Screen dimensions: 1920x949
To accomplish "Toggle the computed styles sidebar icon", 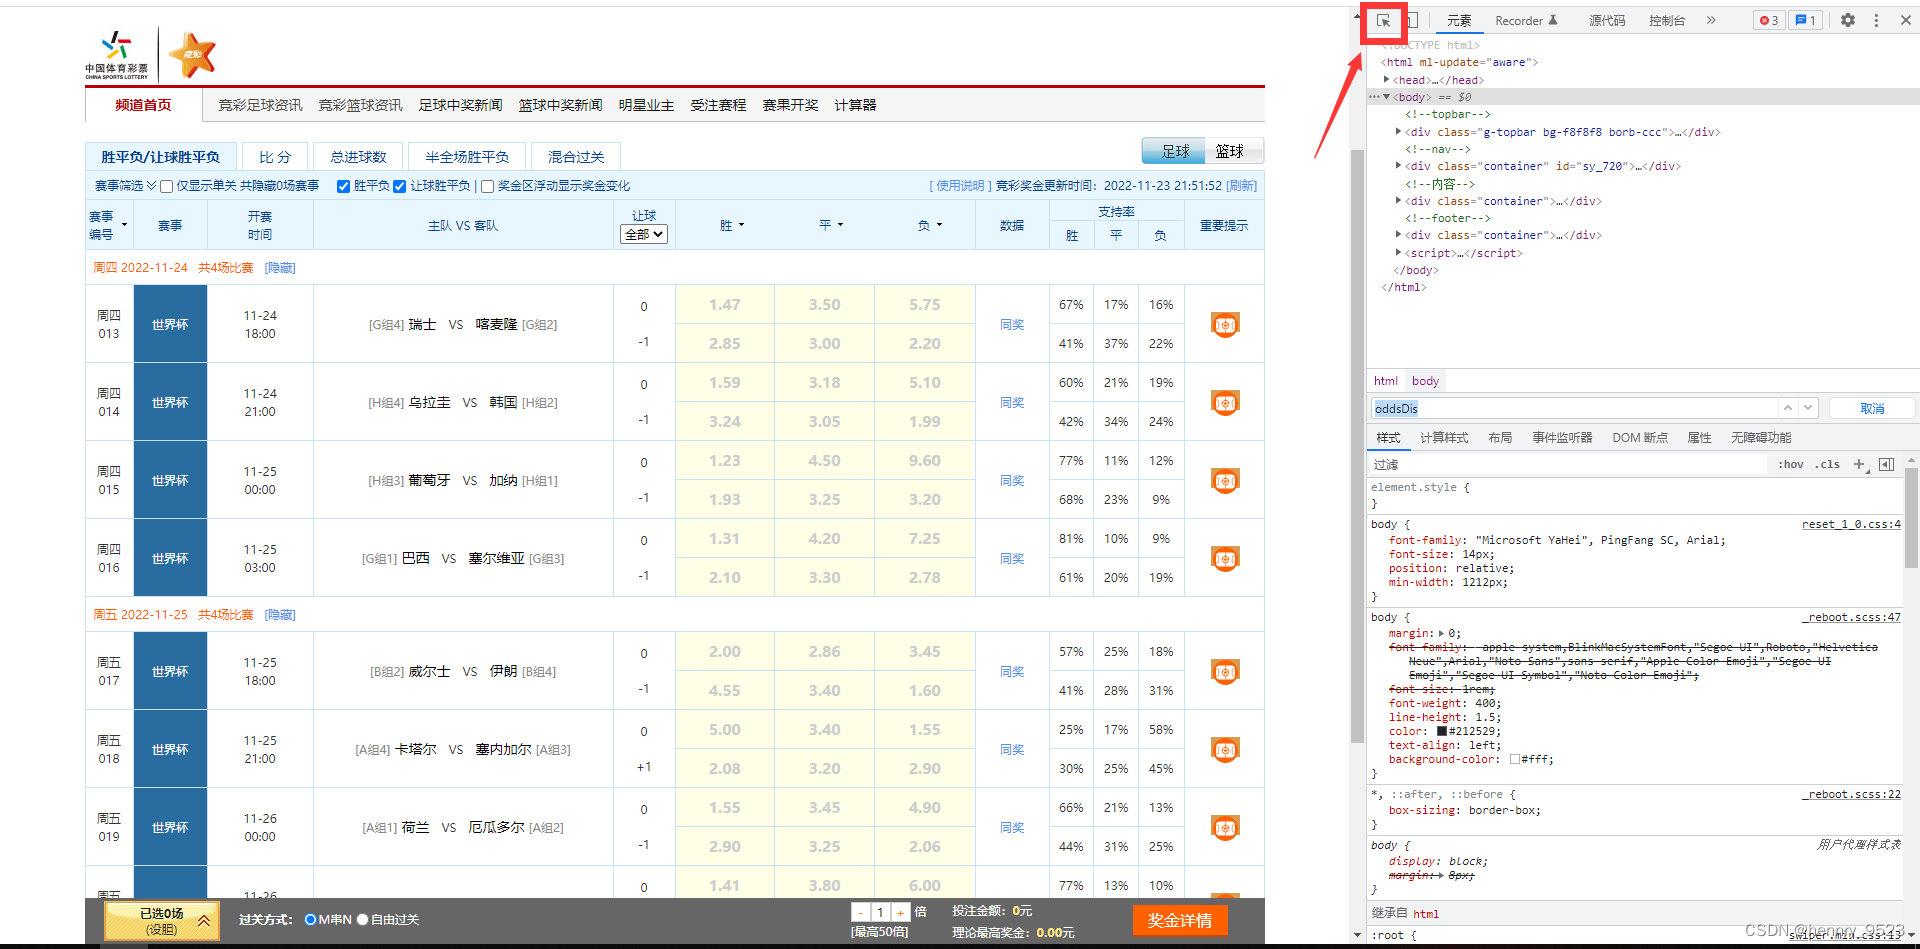I will (1886, 464).
